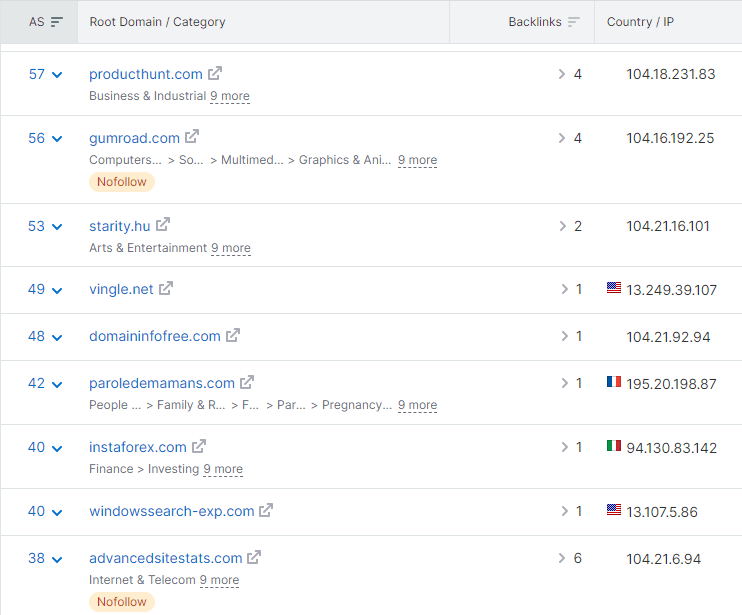Expand AS 56 row chevron
This screenshot has height=615, width=742.
point(57,139)
